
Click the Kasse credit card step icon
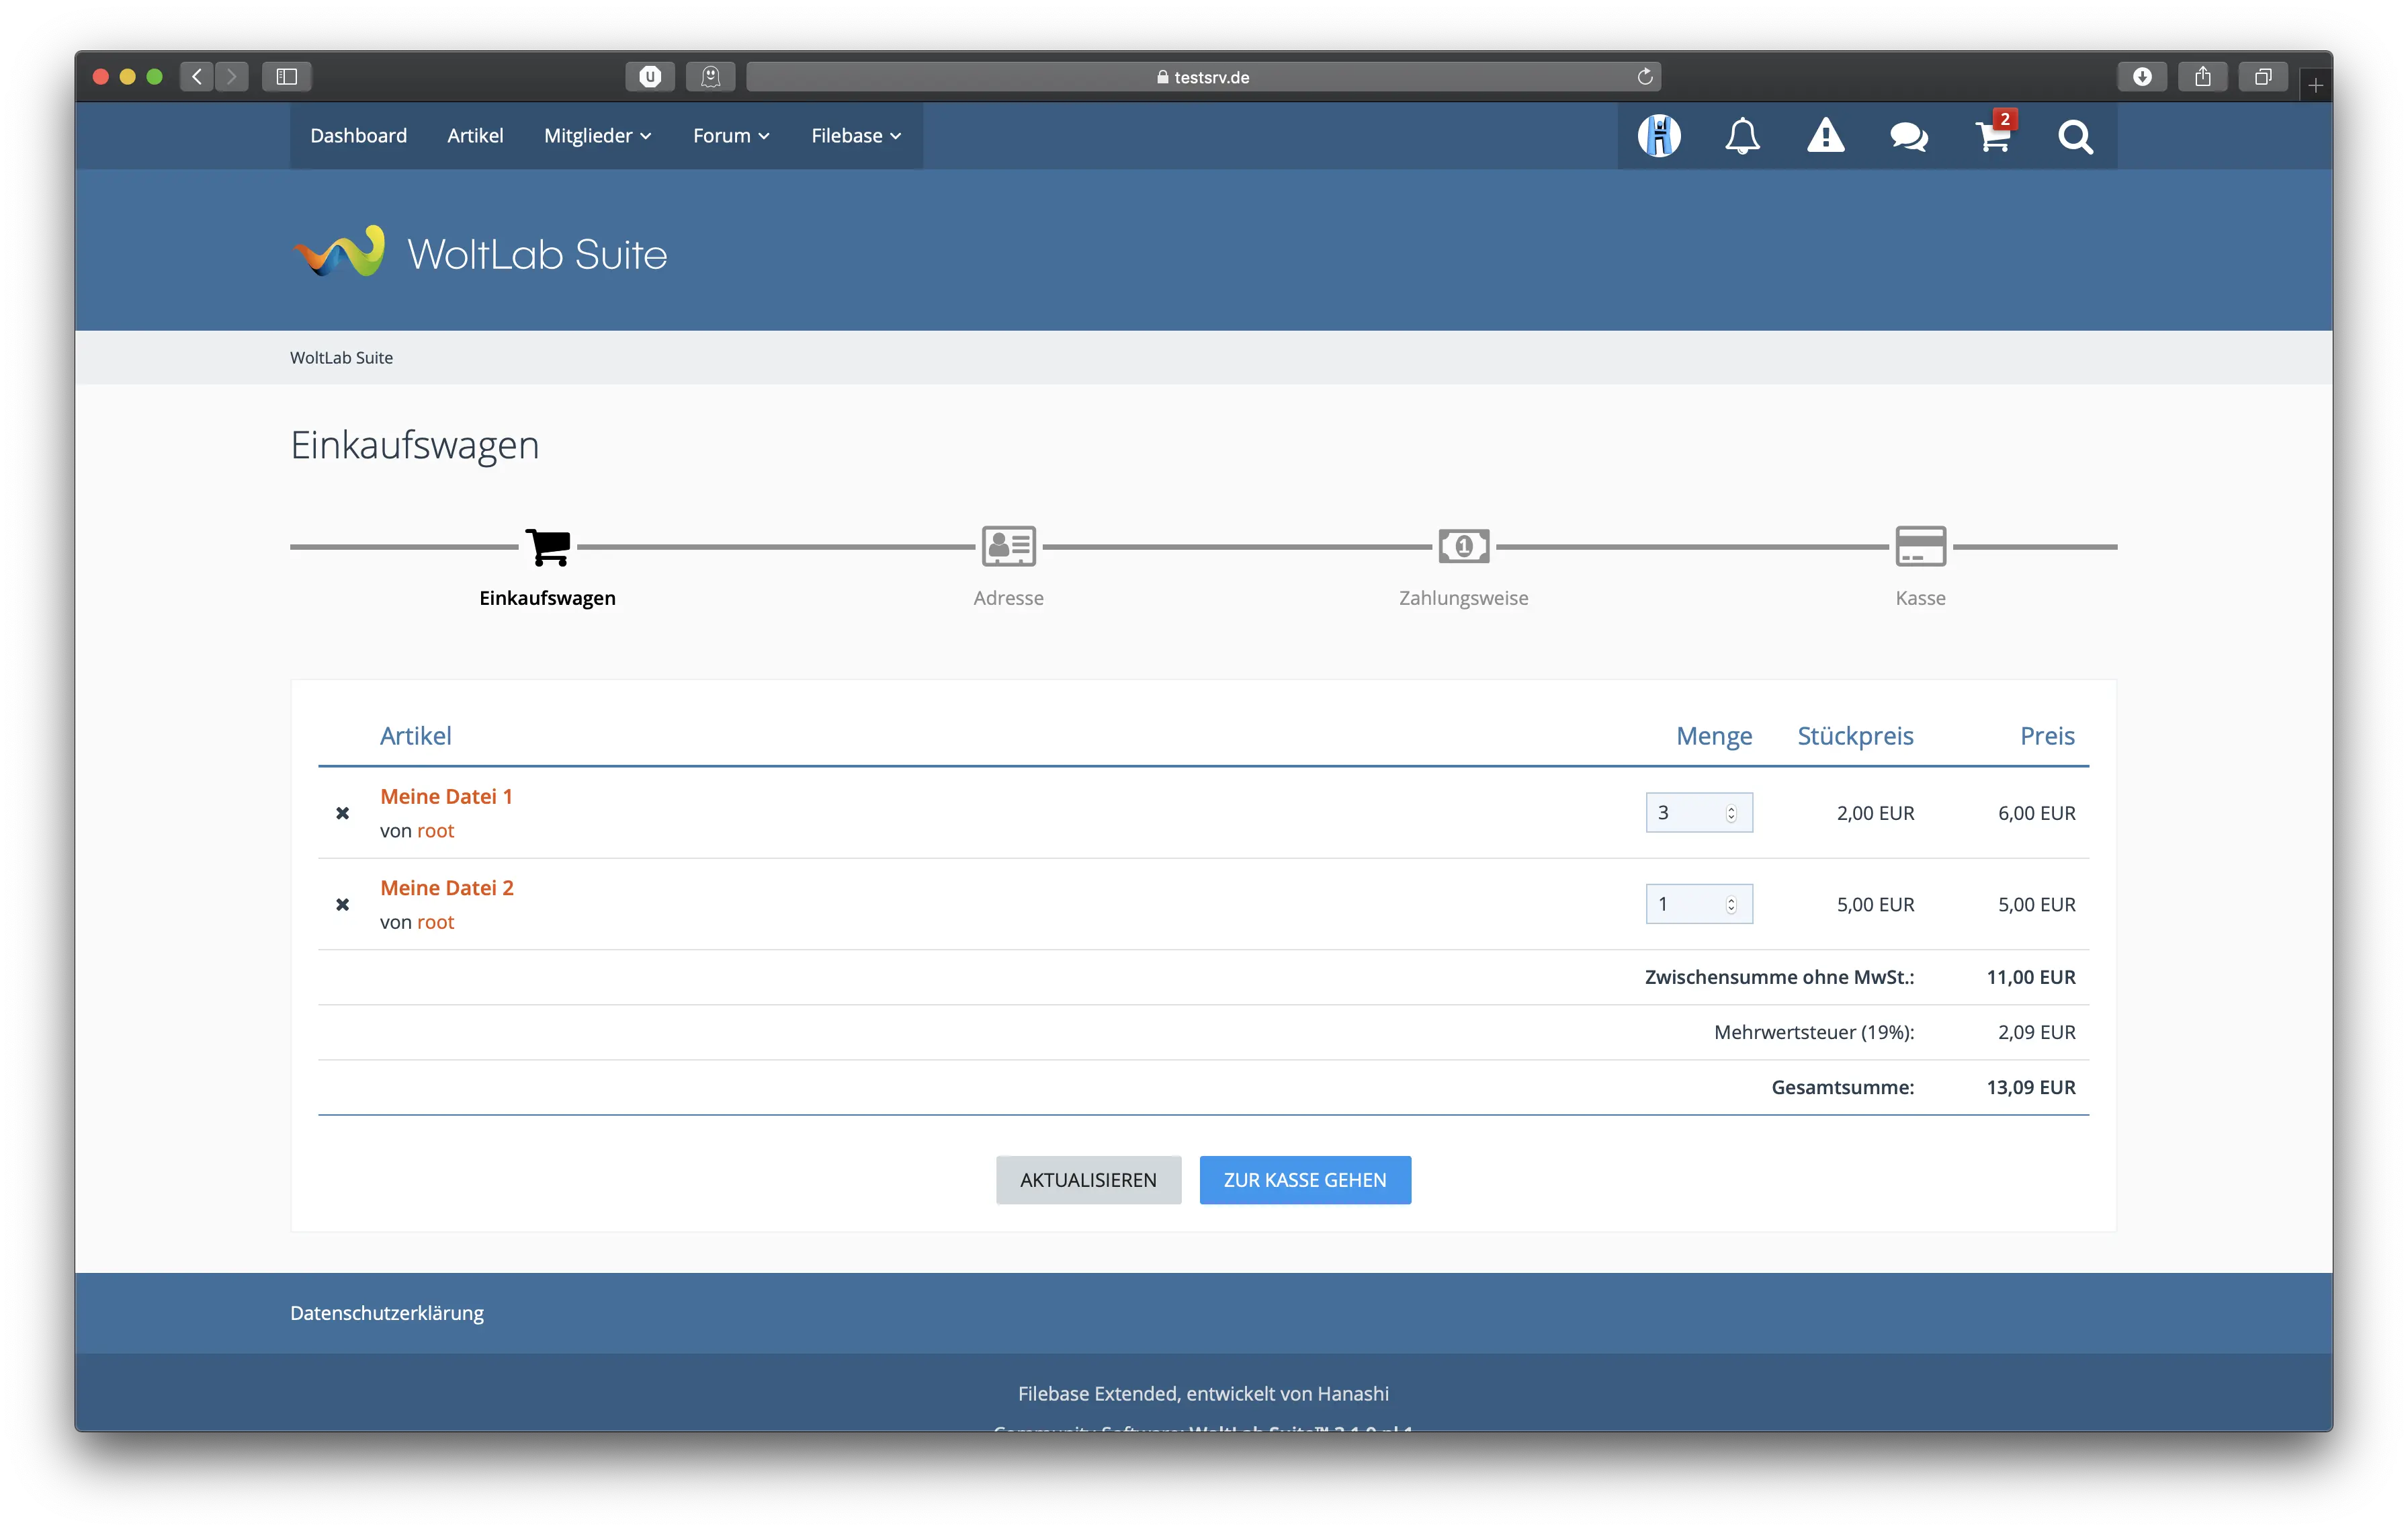[x=1920, y=546]
